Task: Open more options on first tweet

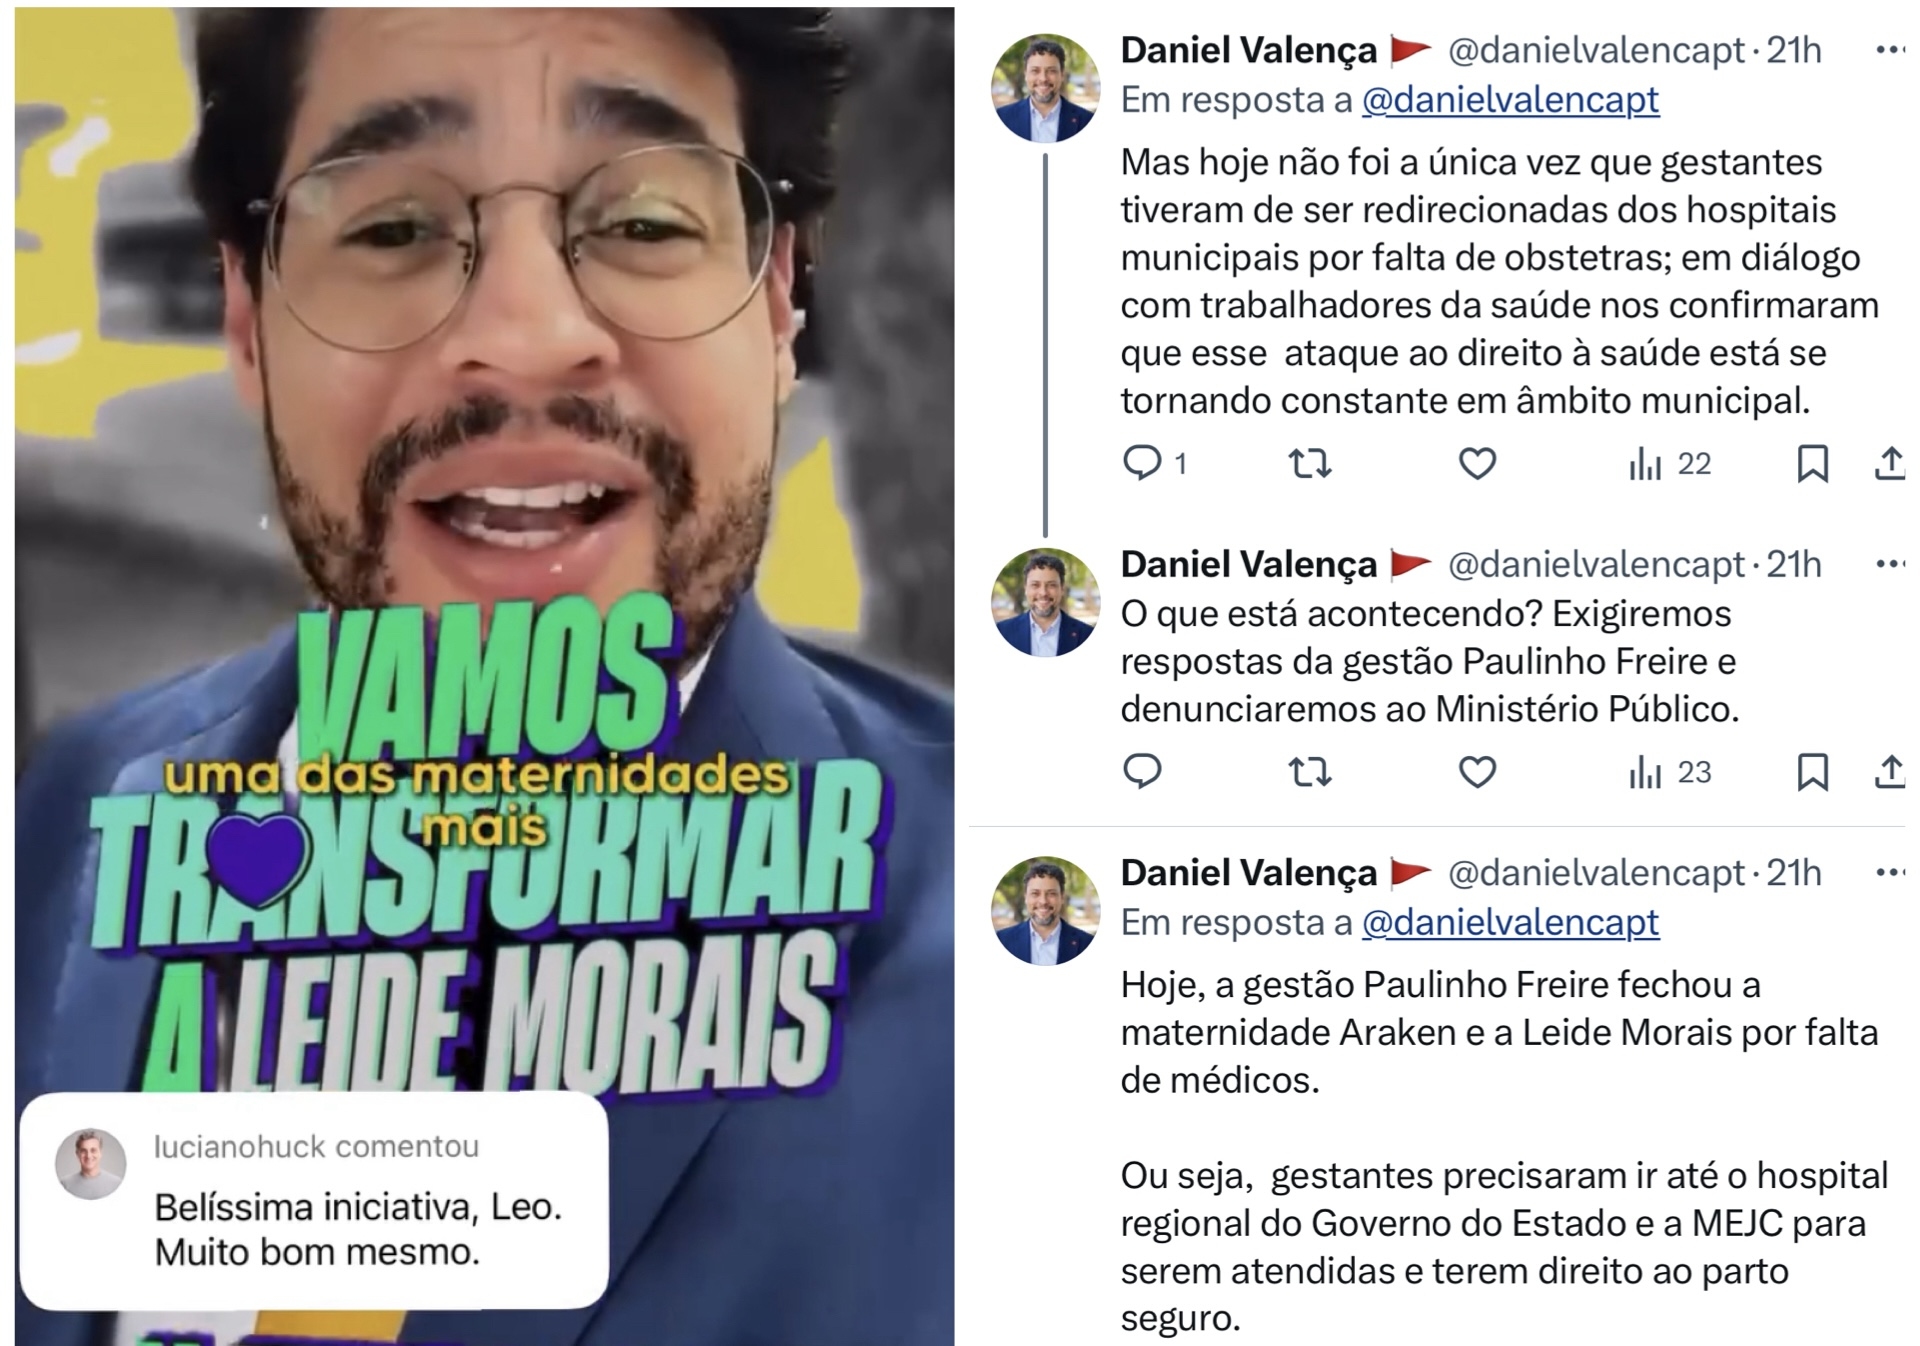Action: (x=1889, y=50)
